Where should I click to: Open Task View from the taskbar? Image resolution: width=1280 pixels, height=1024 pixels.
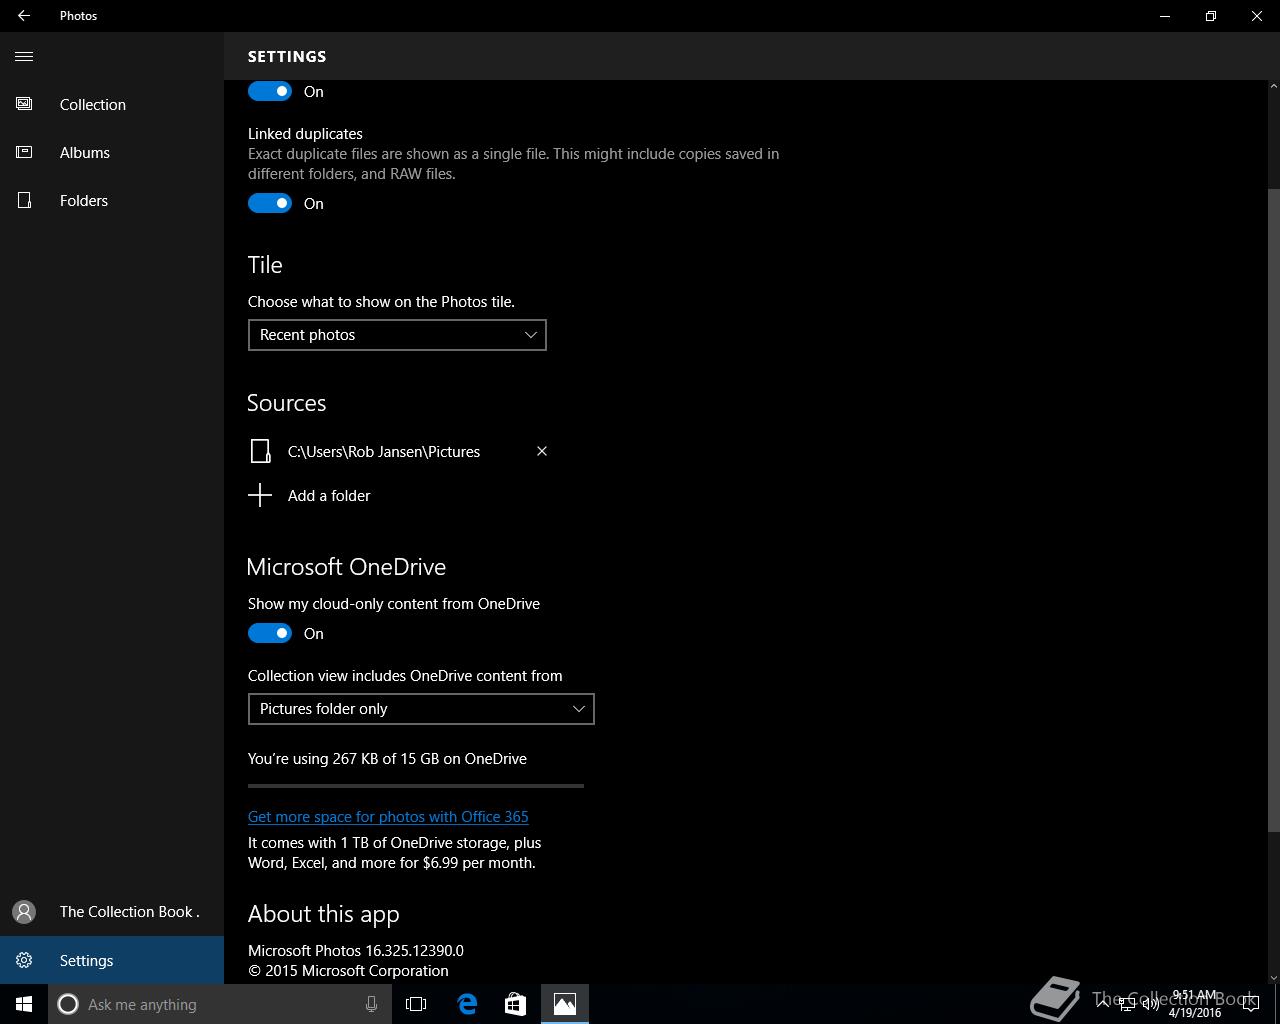tap(416, 1004)
